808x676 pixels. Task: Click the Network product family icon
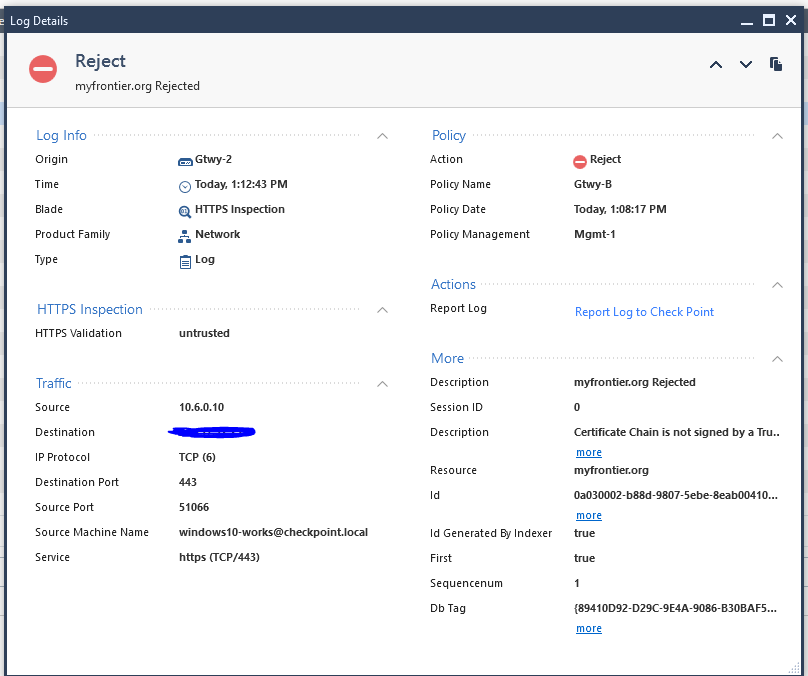click(x=184, y=234)
